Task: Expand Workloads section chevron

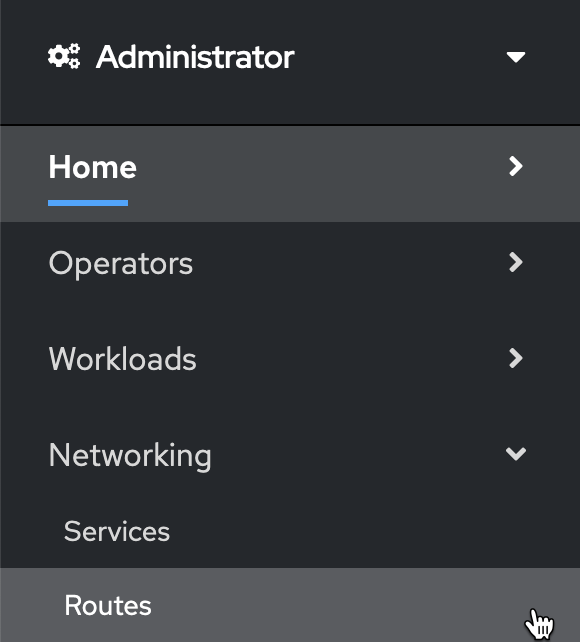Action: click(x=516, y=358)
